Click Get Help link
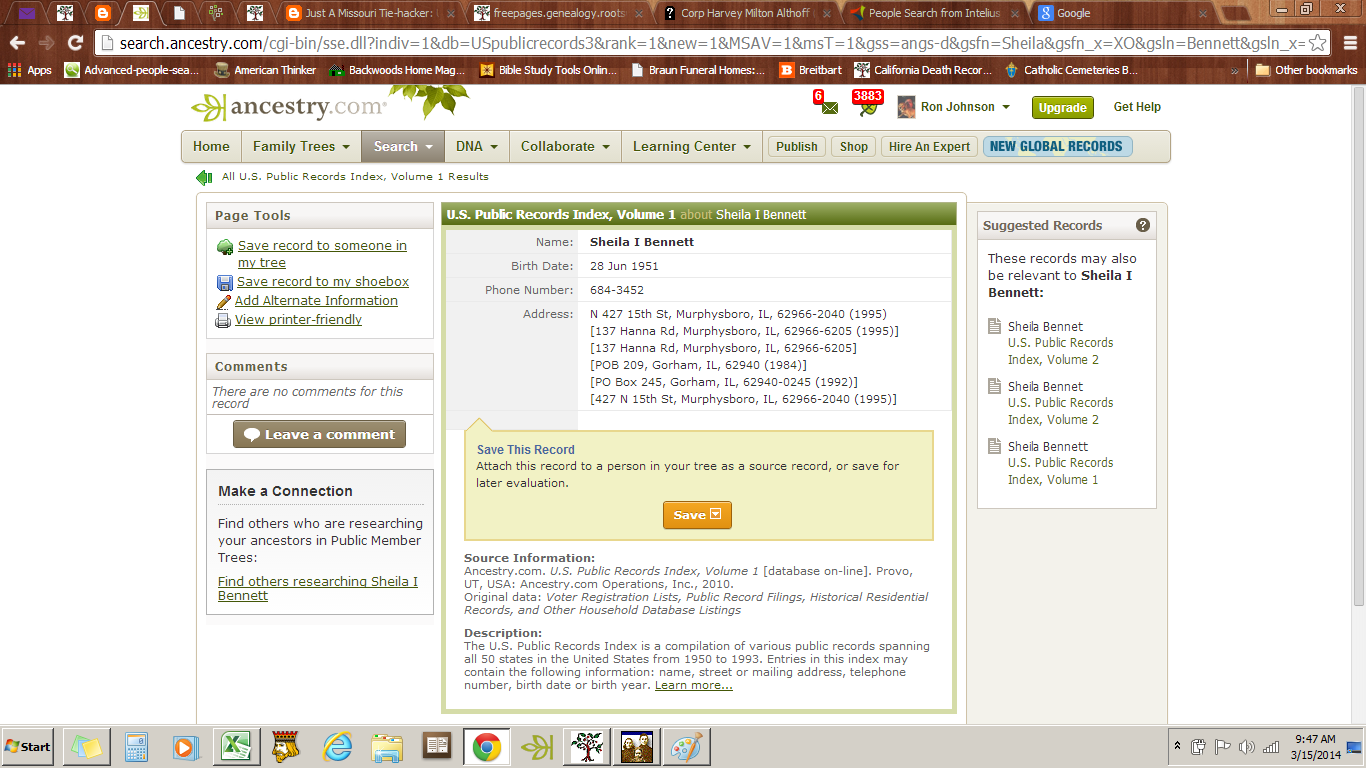Viewport: 1366px width, 768px height. pos(1137,107)
